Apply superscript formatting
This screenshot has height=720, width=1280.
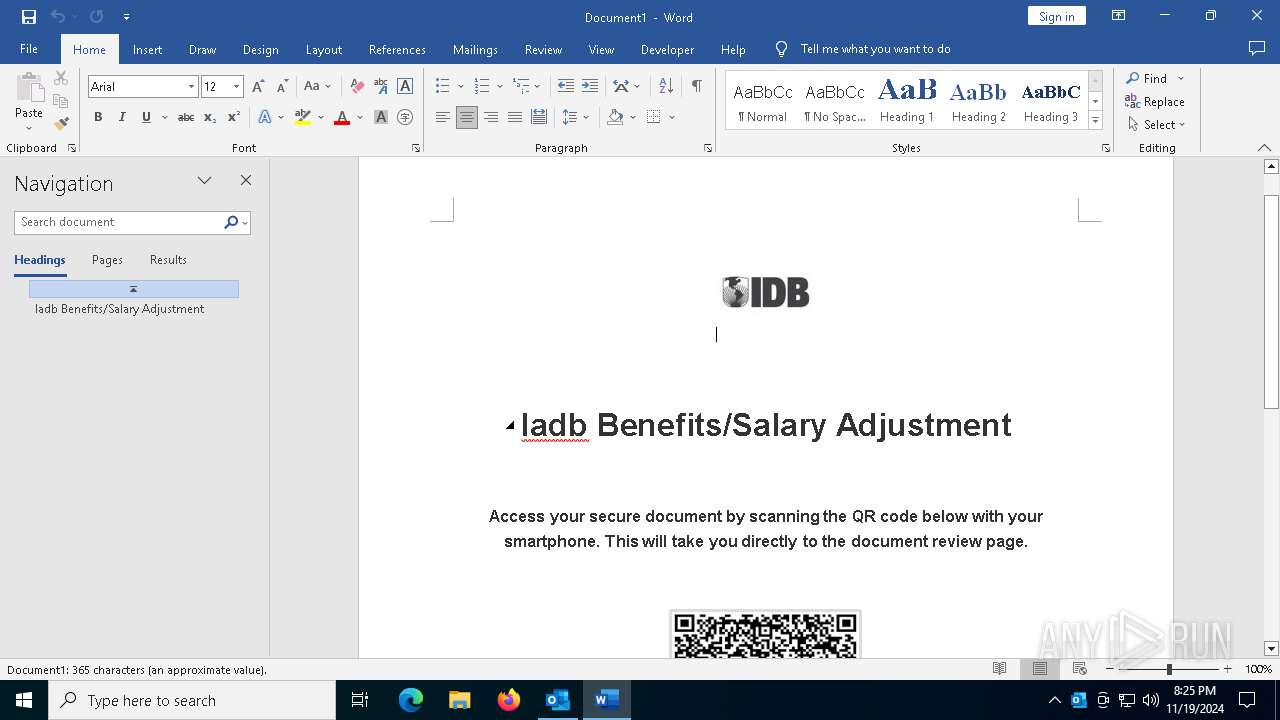tap(233, 117)
